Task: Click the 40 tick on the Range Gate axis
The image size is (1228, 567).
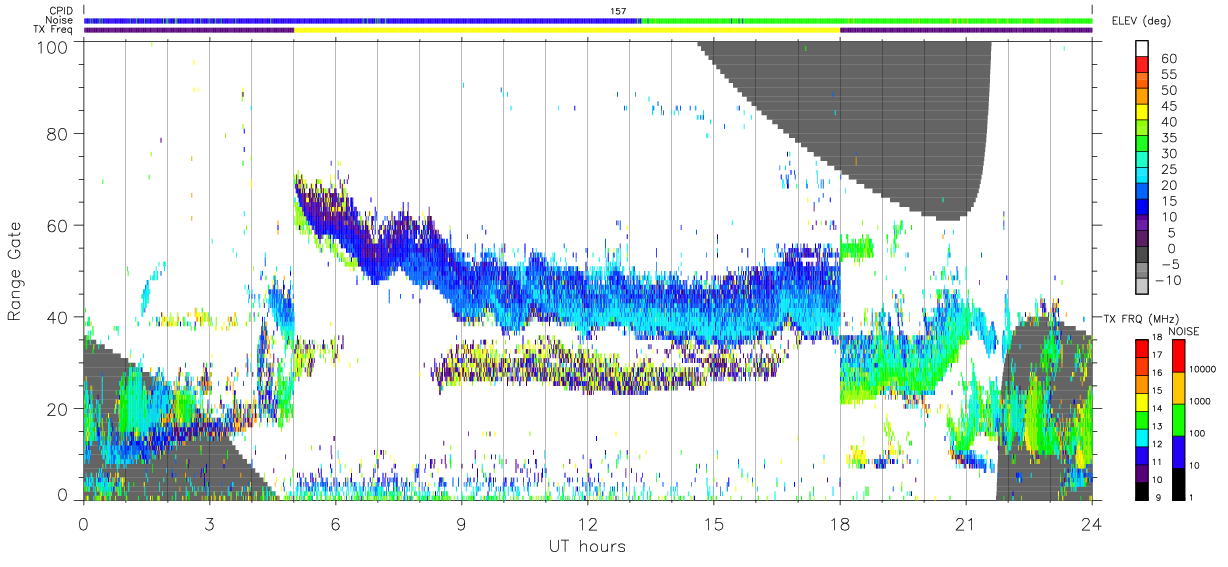Action: (58, 317)
